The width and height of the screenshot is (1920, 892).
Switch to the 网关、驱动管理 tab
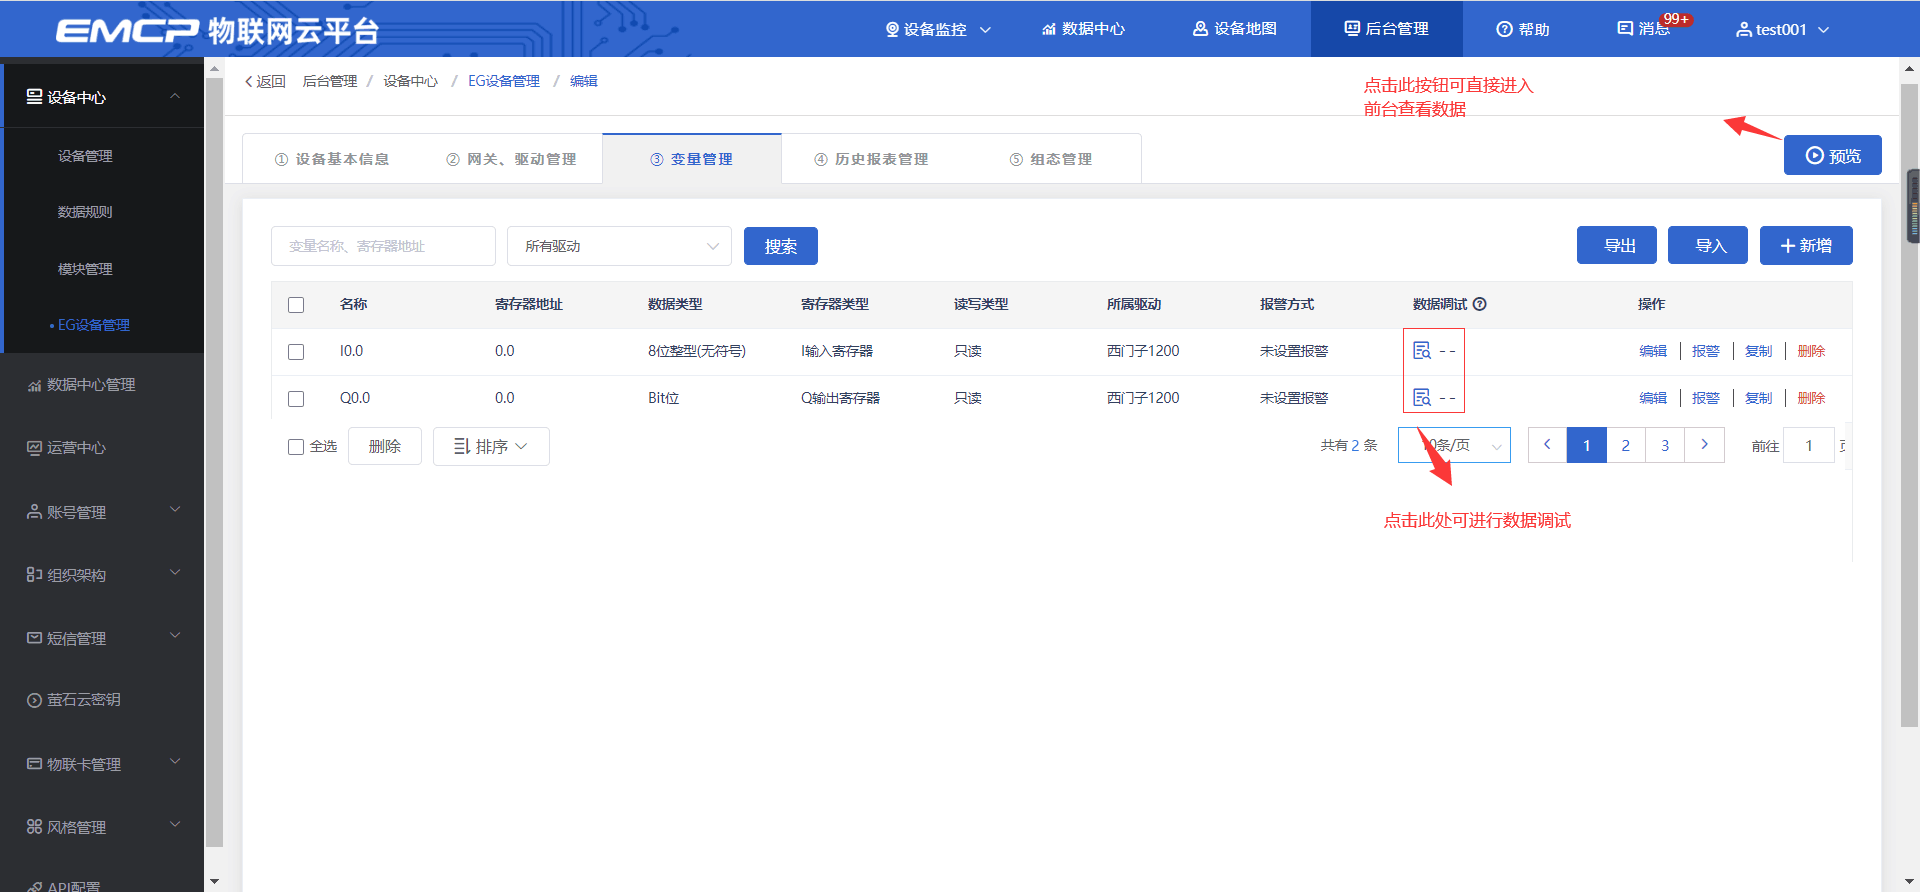click(511, 159)
